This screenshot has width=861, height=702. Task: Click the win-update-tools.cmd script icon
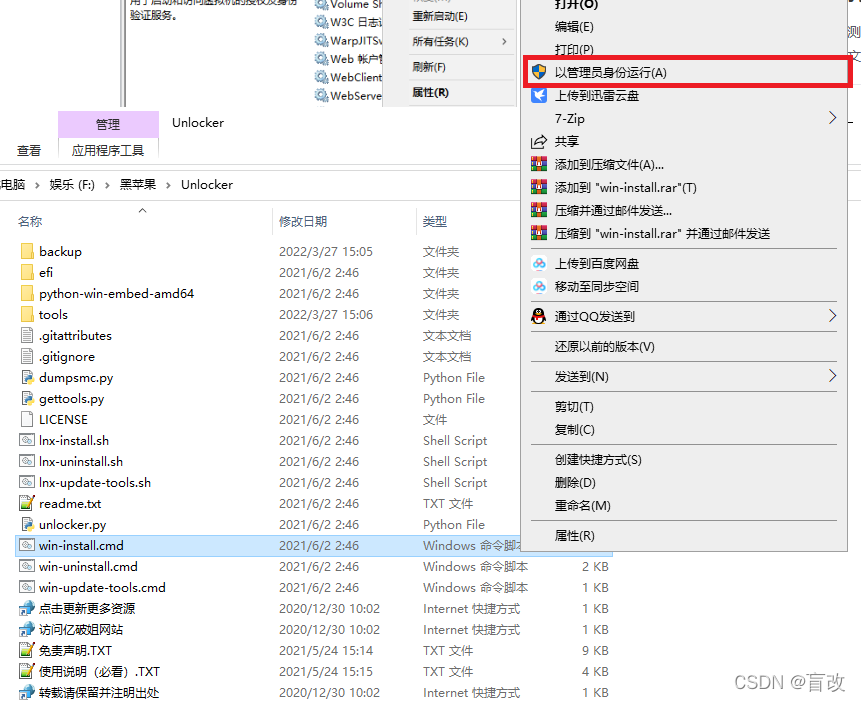(x=26, y=587)
